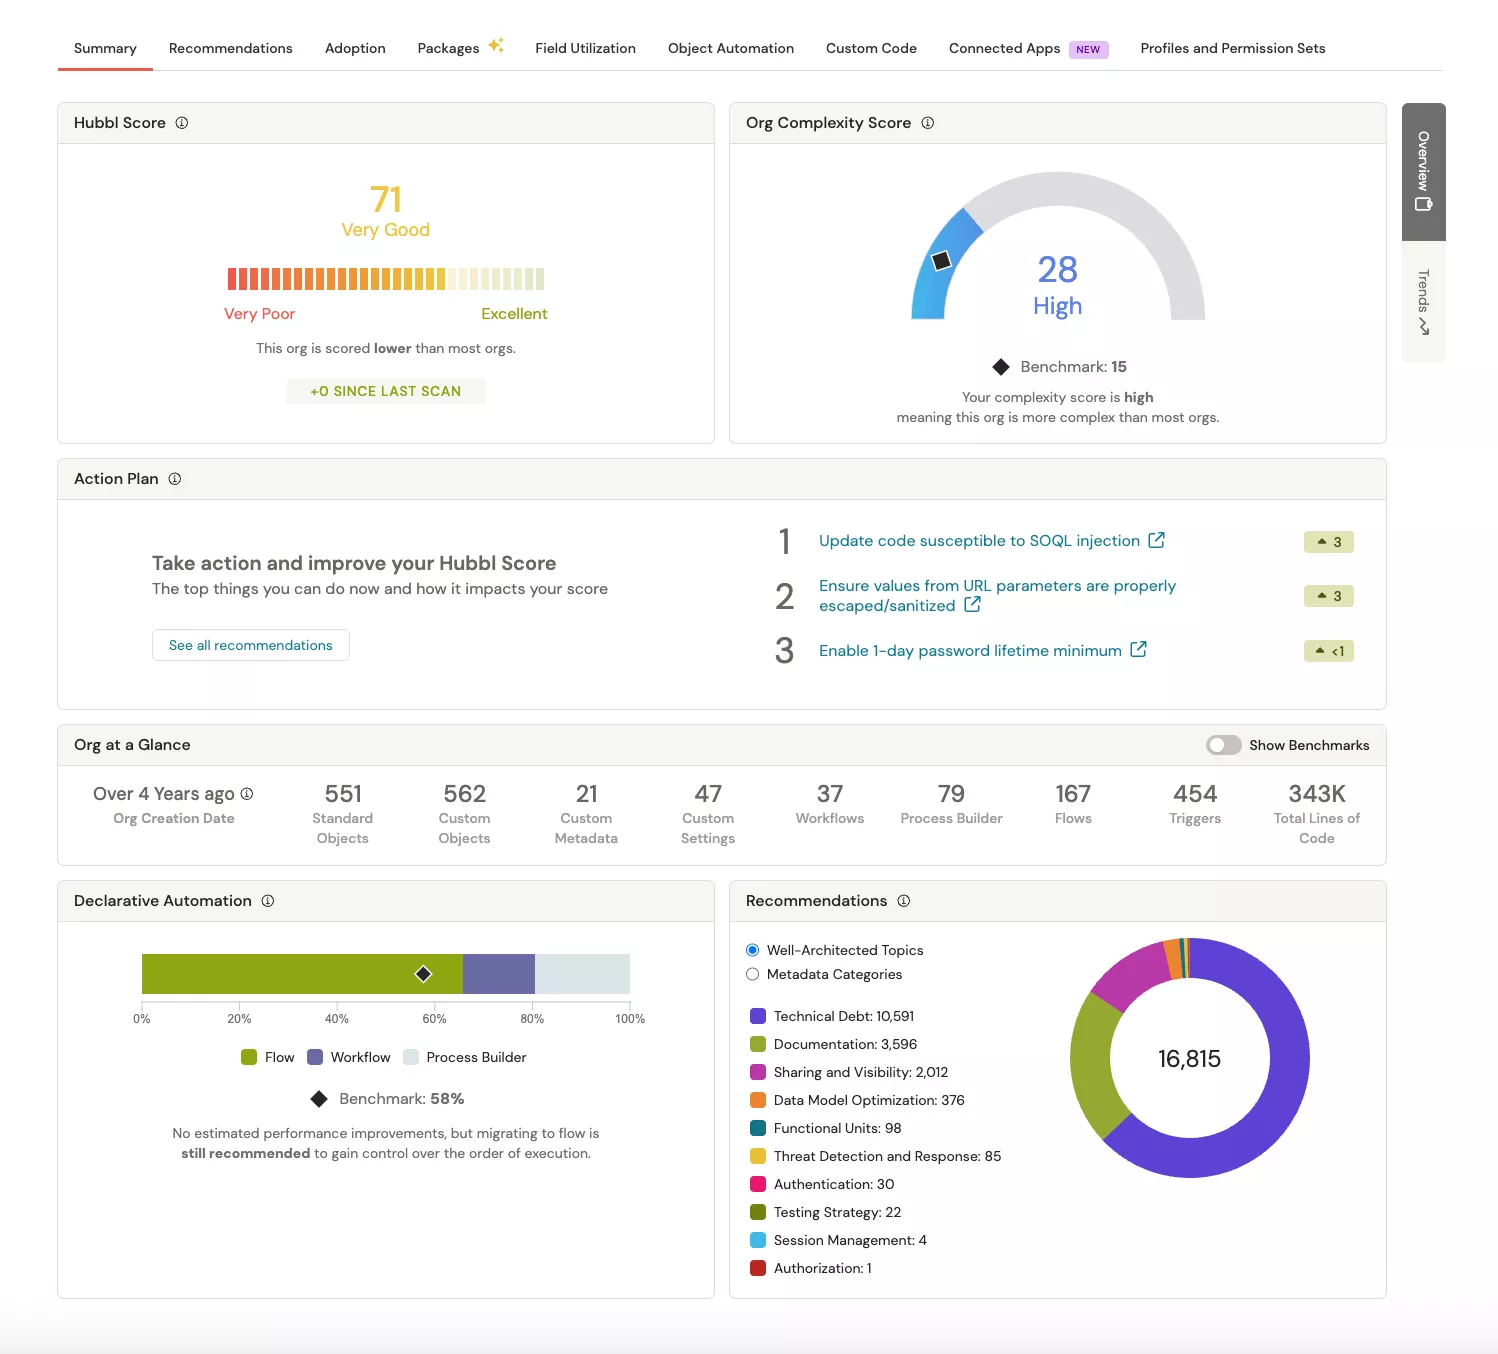Click the Declarative Automation info icon
The image size is (1498, 1354).
coord(267,900)
